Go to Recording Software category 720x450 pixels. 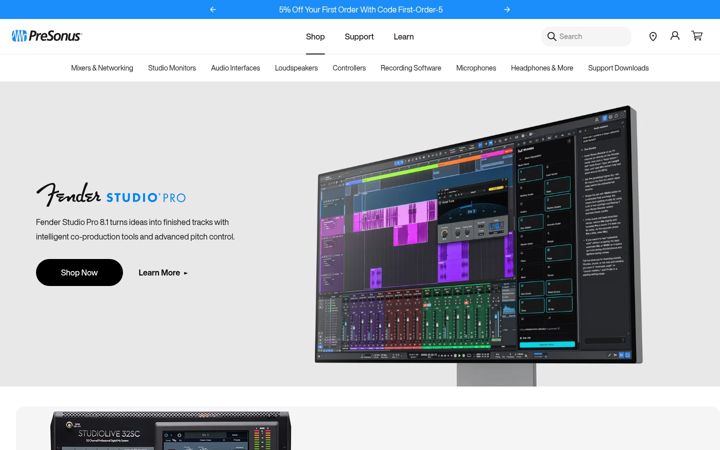(411, 68)
